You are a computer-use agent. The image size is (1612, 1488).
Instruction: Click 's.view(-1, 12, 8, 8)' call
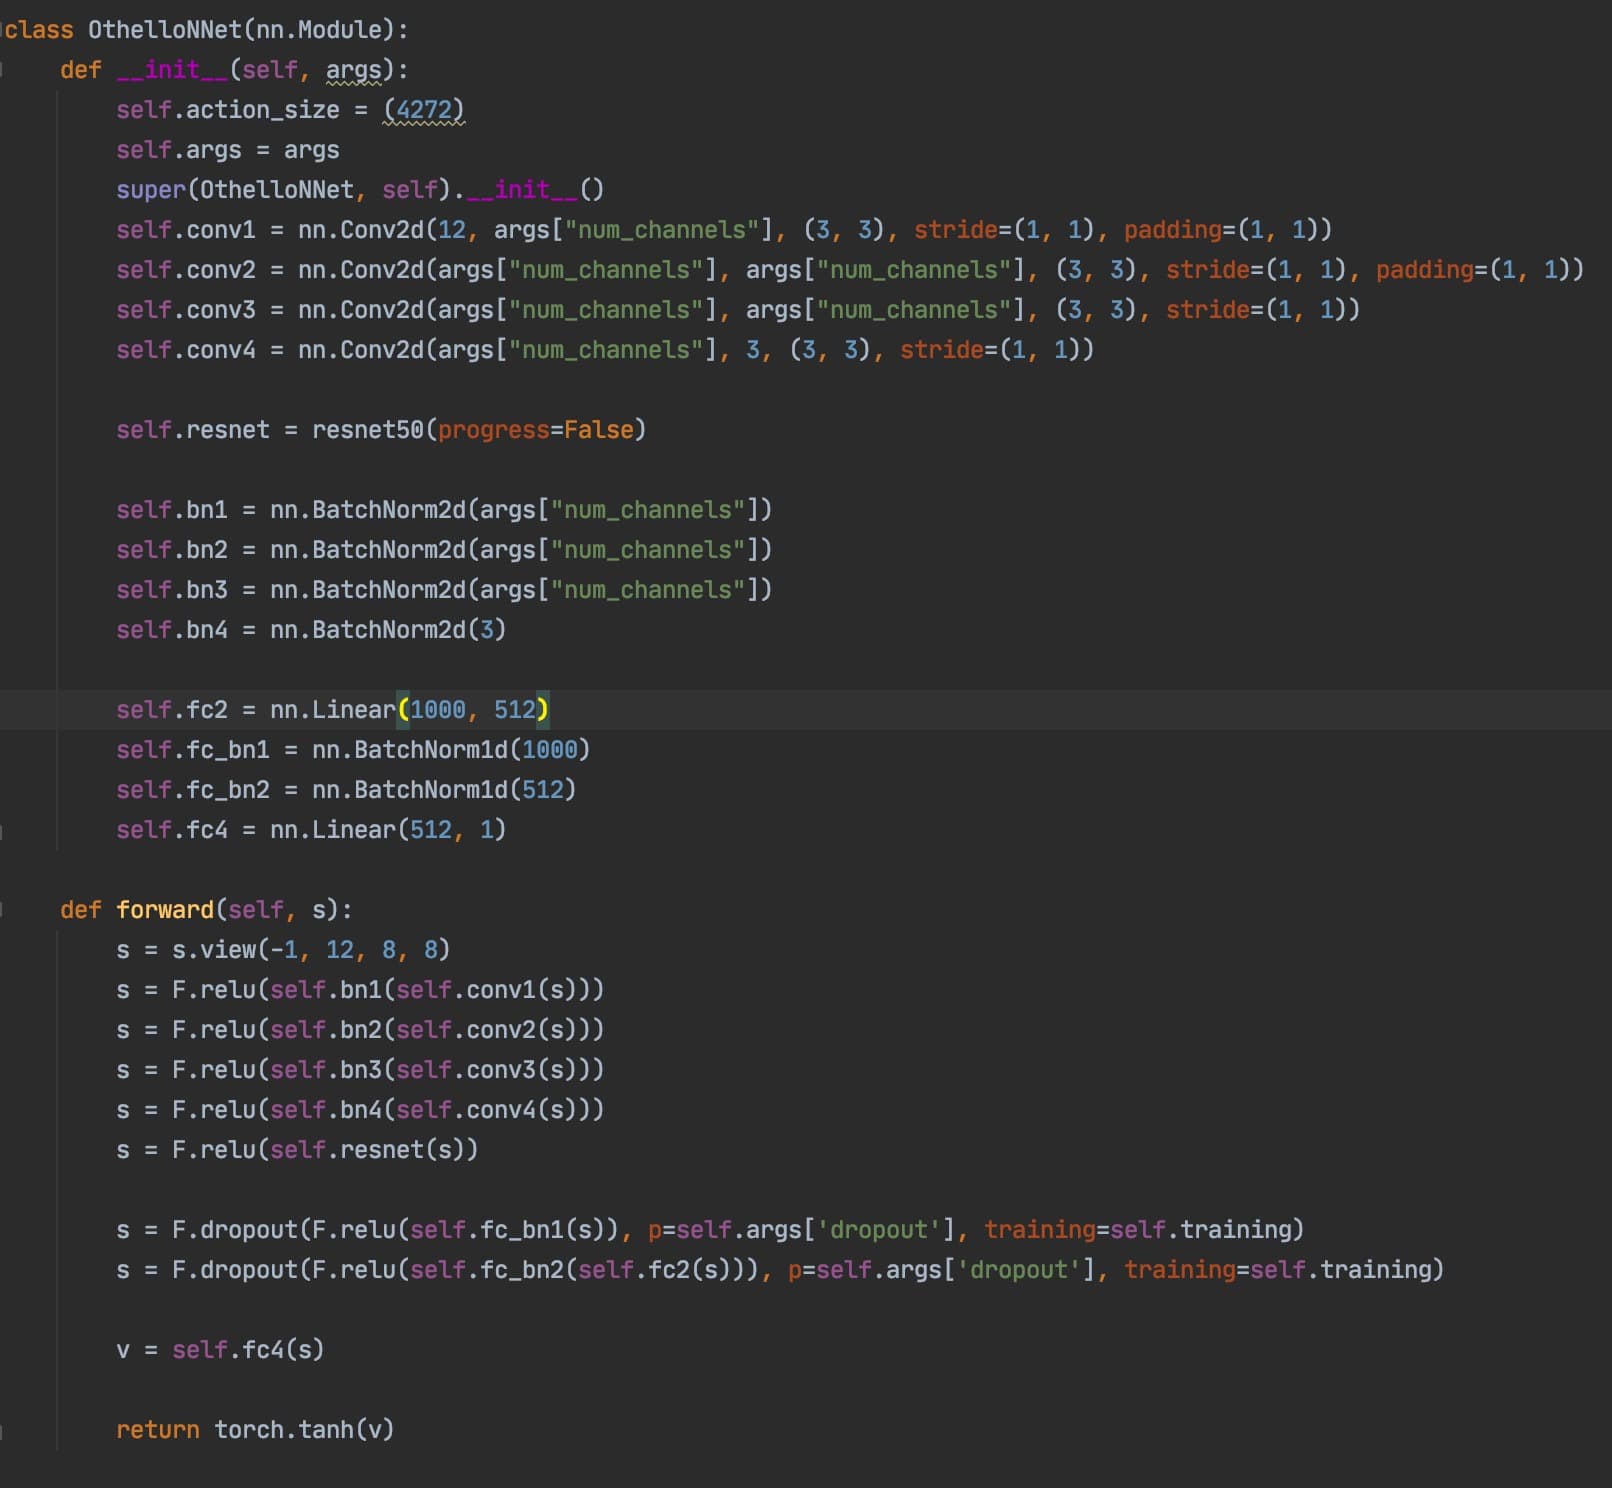click(311, 950)
